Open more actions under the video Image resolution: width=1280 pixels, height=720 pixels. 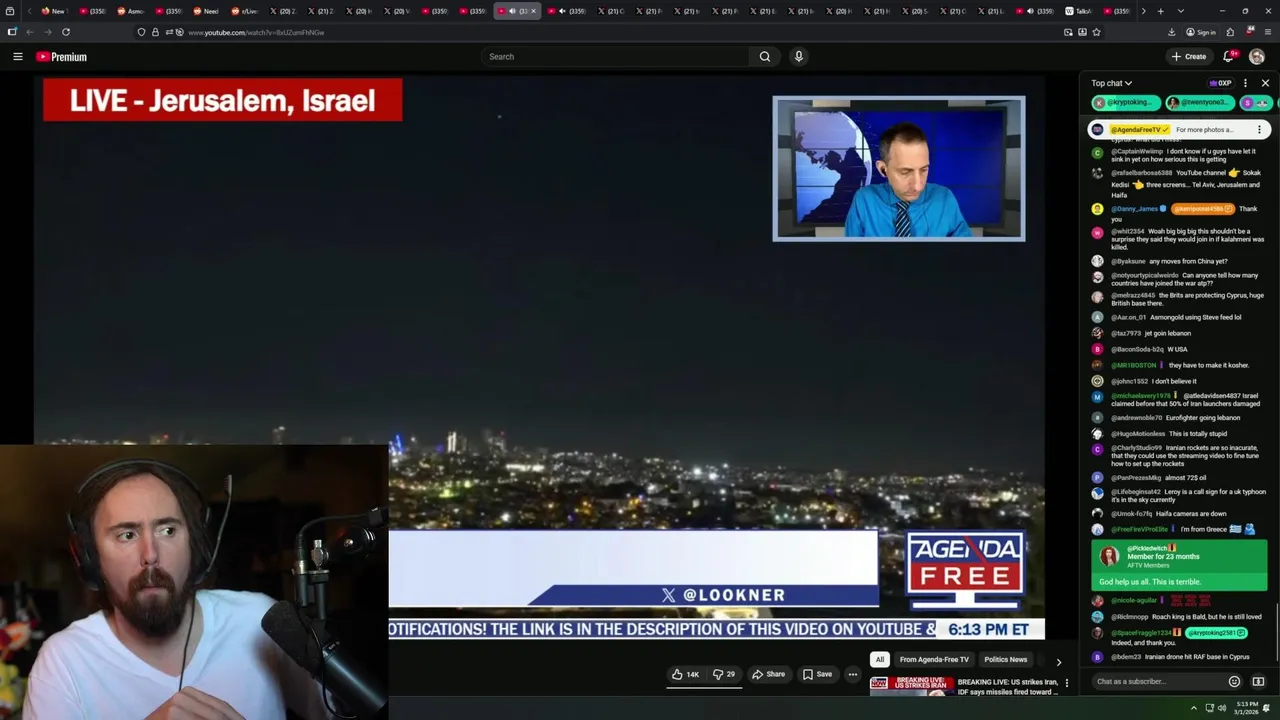tap(853, 674)
